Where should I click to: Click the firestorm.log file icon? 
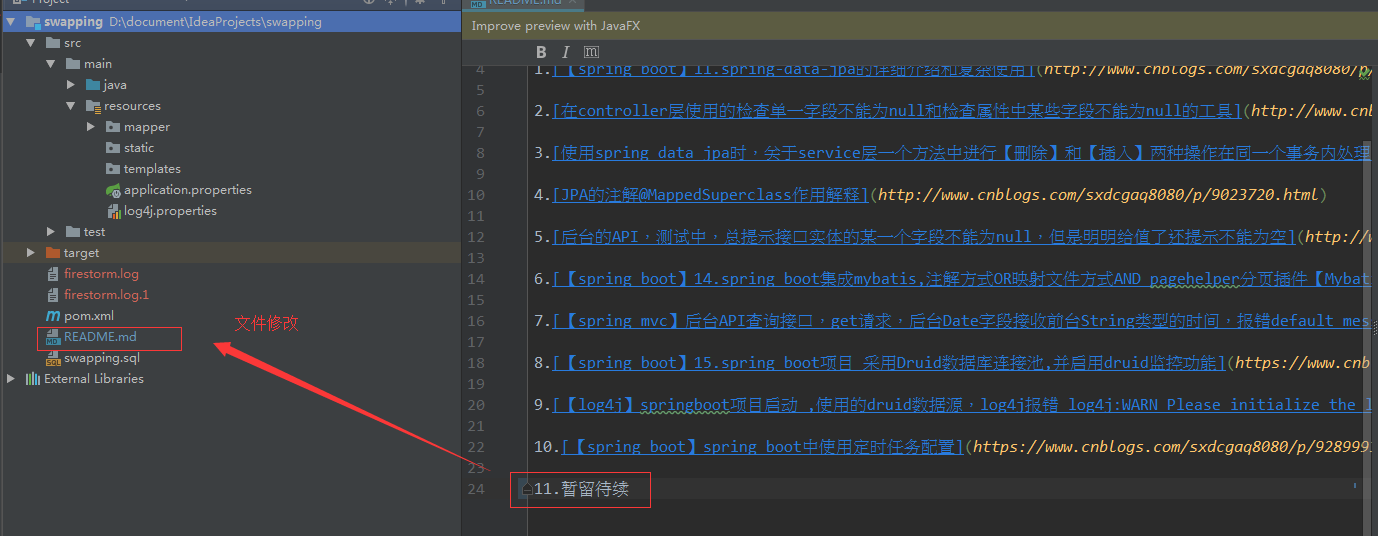coord(54,274)
